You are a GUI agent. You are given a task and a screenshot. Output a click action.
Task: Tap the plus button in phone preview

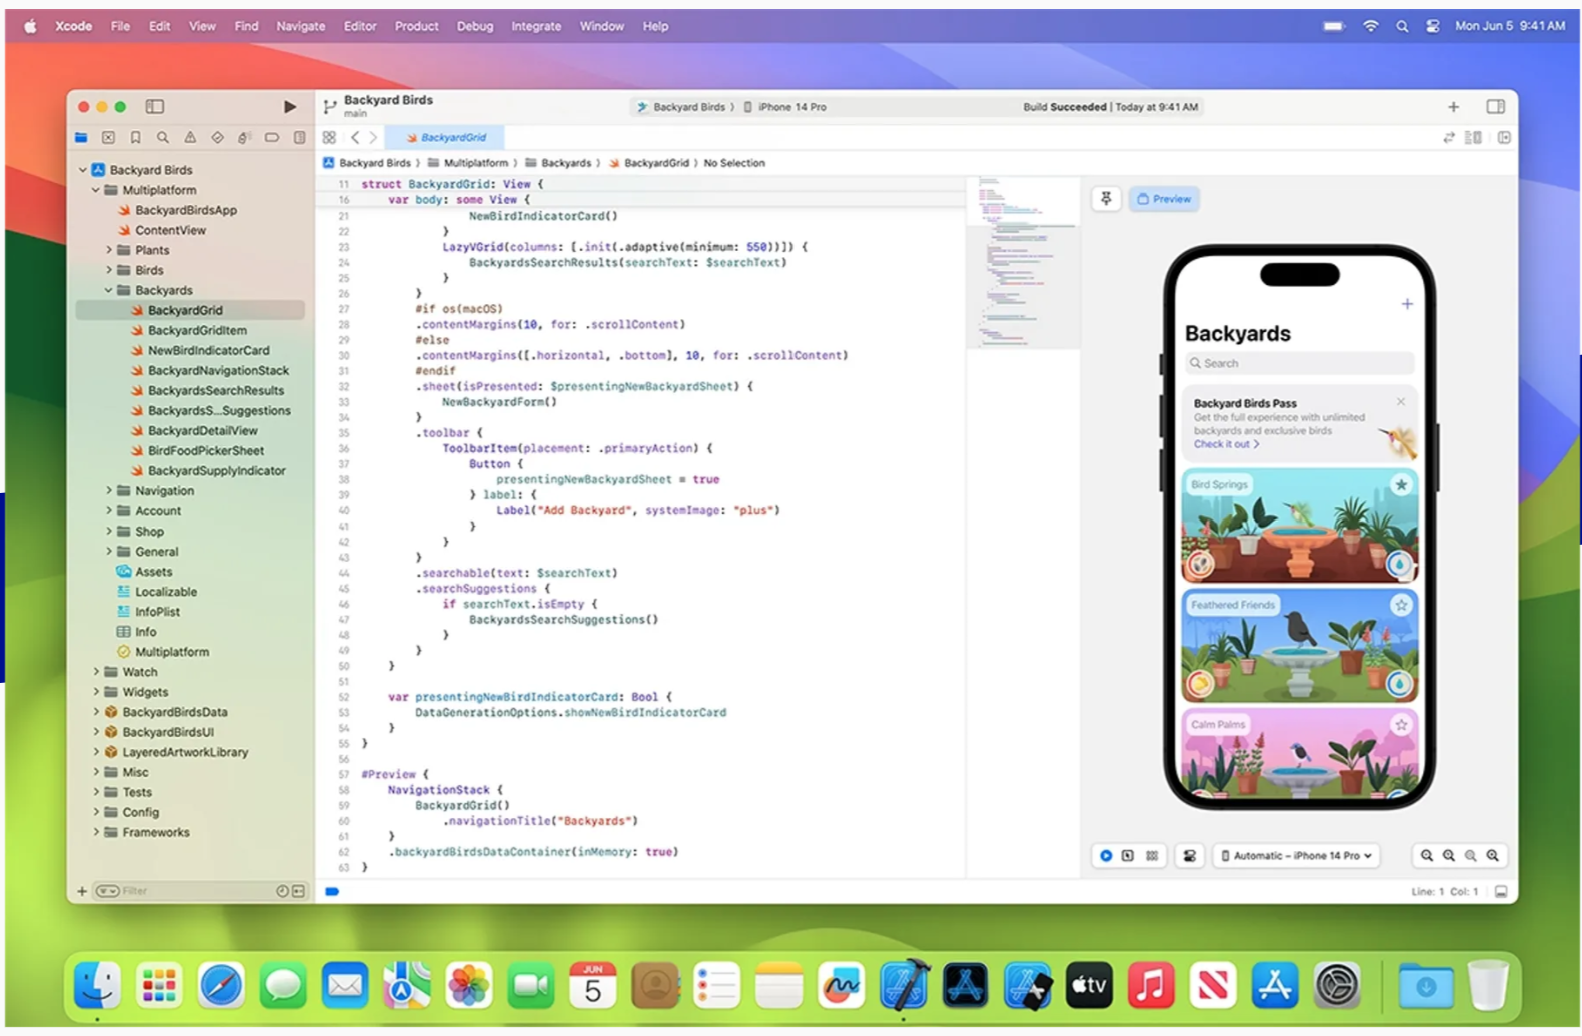click(x=1406, y=304)
